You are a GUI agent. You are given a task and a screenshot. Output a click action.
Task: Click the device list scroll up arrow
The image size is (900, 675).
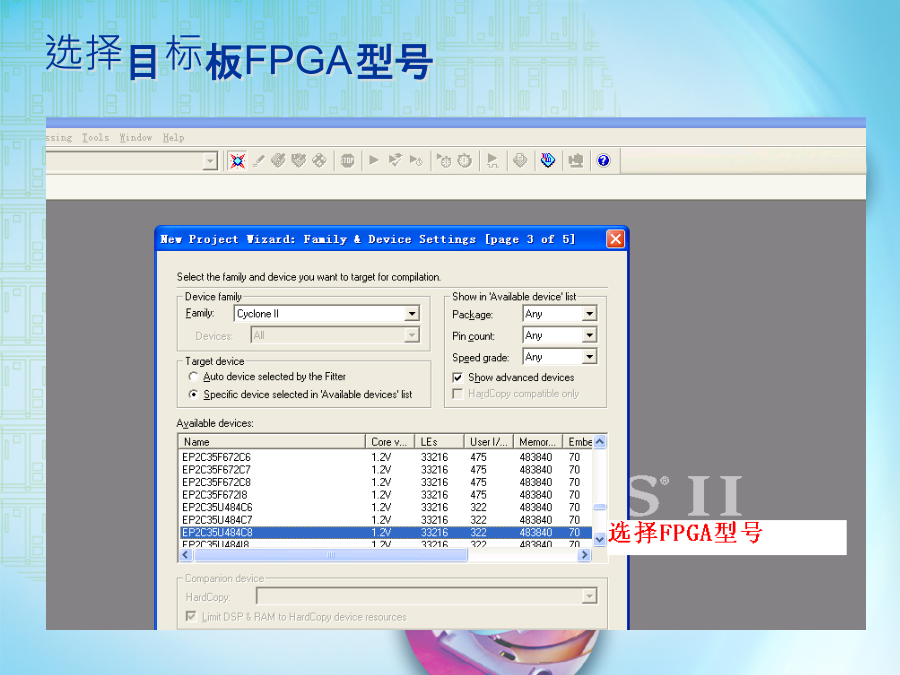coord(600,442)
